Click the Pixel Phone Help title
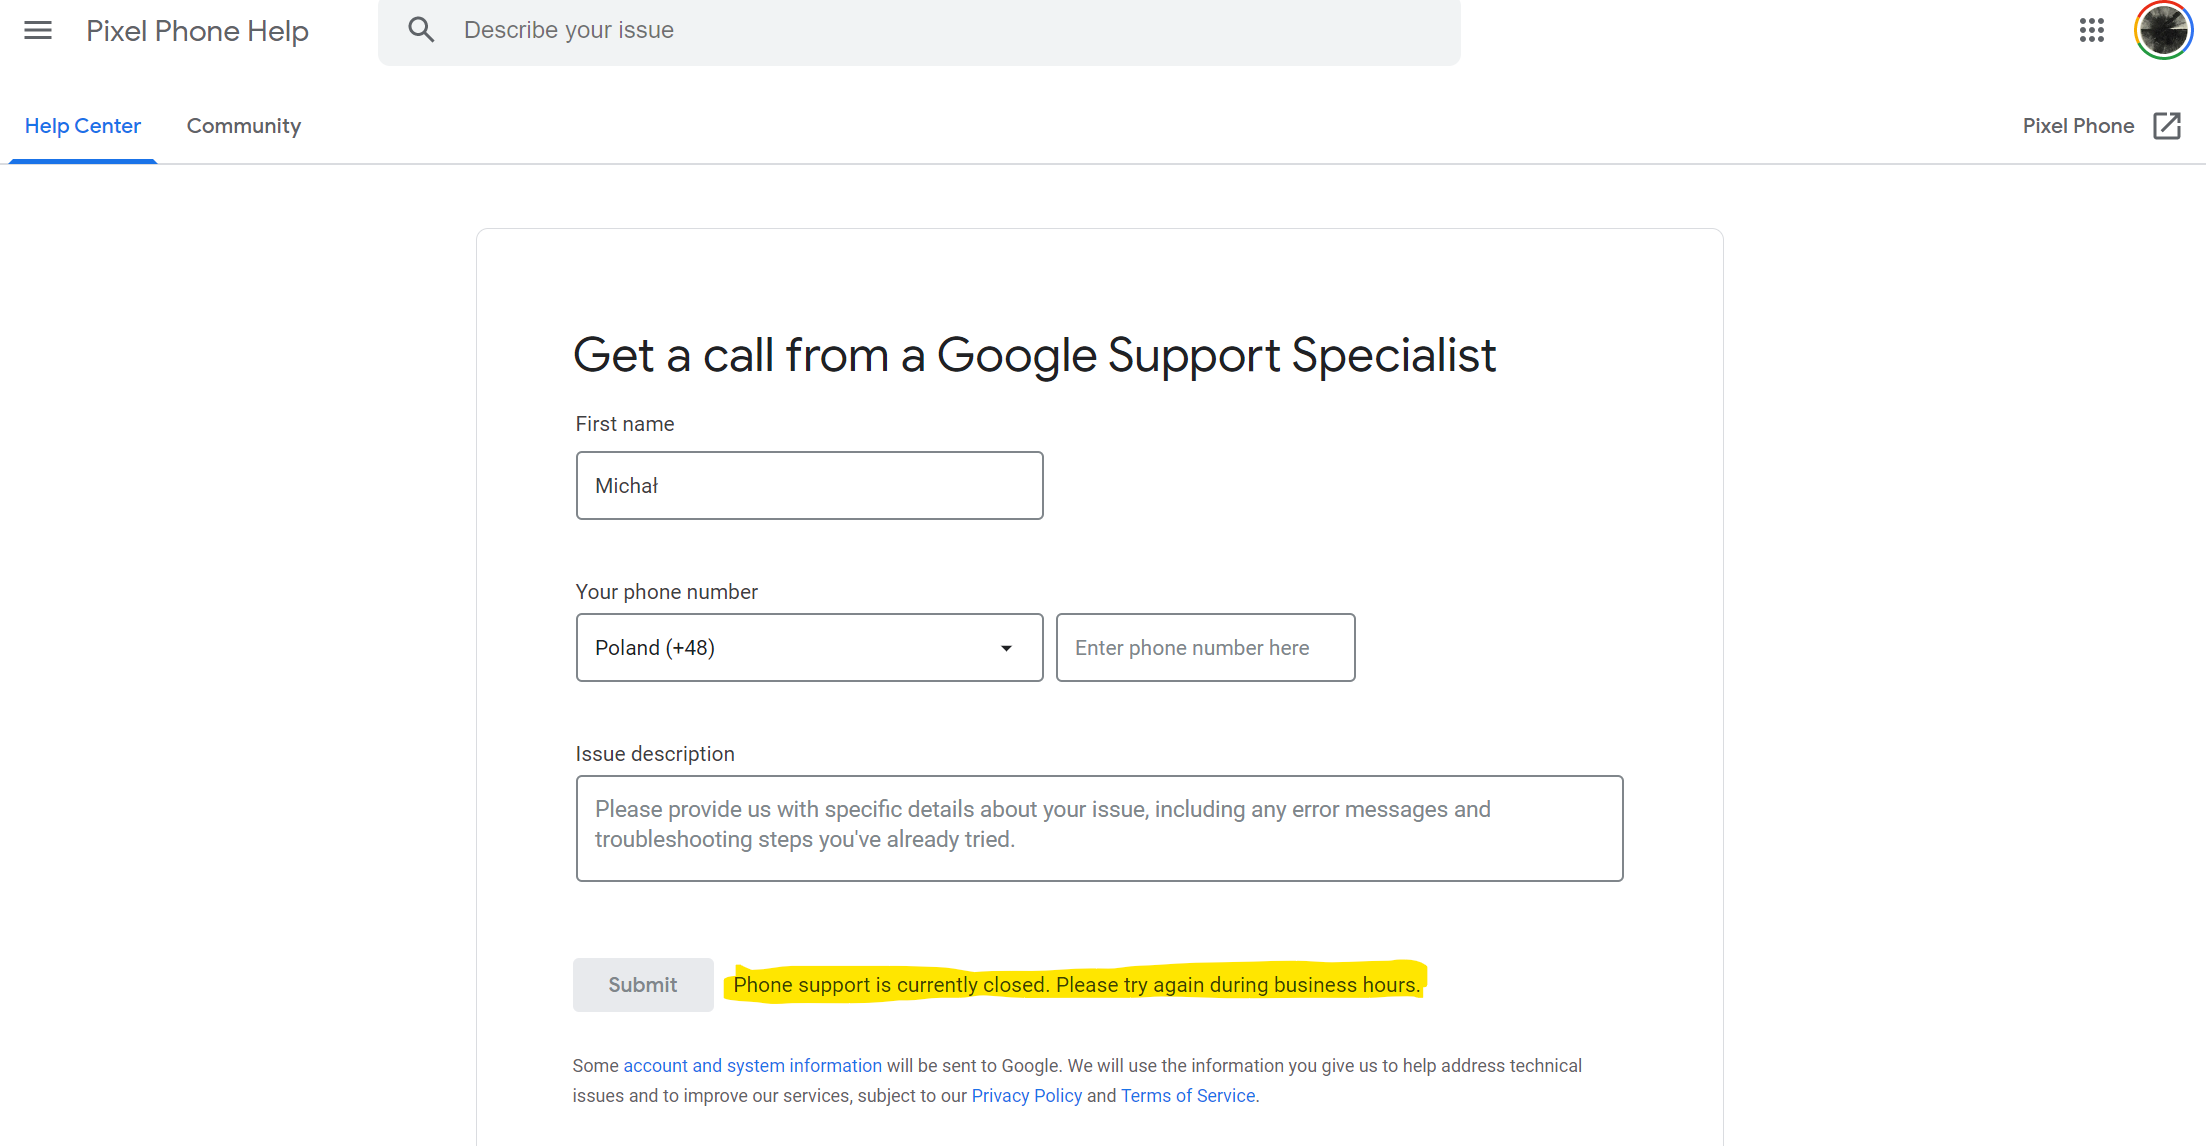The image size is (2206, 1146). tap(197, 31)
